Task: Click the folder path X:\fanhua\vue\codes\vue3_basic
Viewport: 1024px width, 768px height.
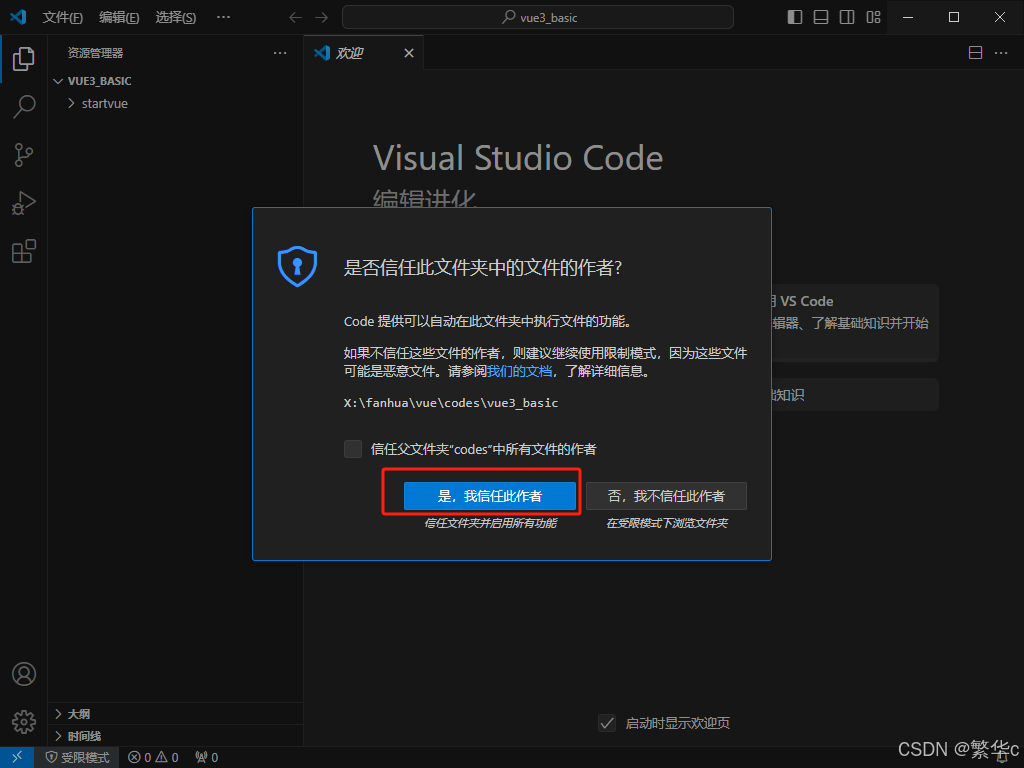Action: click(x=451, y=403)
